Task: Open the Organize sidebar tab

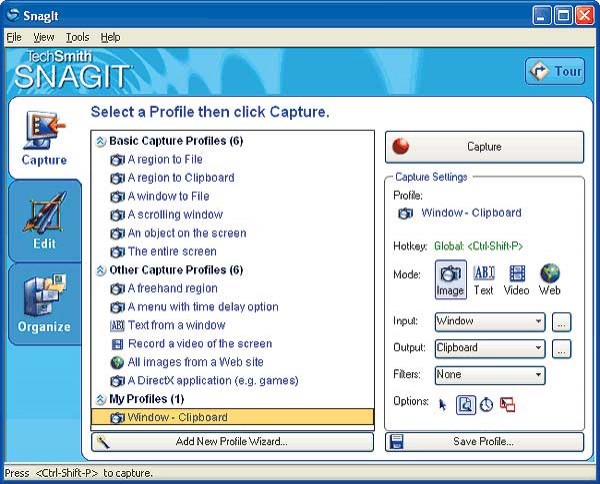Action: 44,304
